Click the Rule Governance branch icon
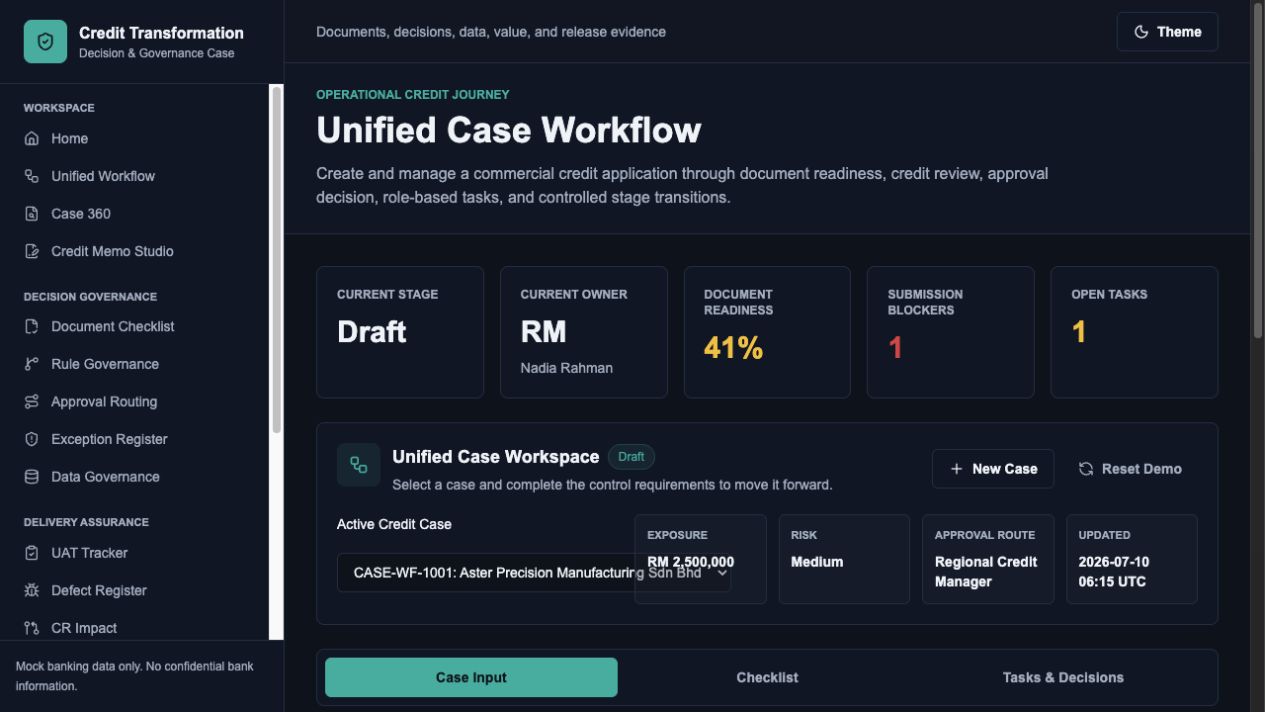 coord(32,364)
